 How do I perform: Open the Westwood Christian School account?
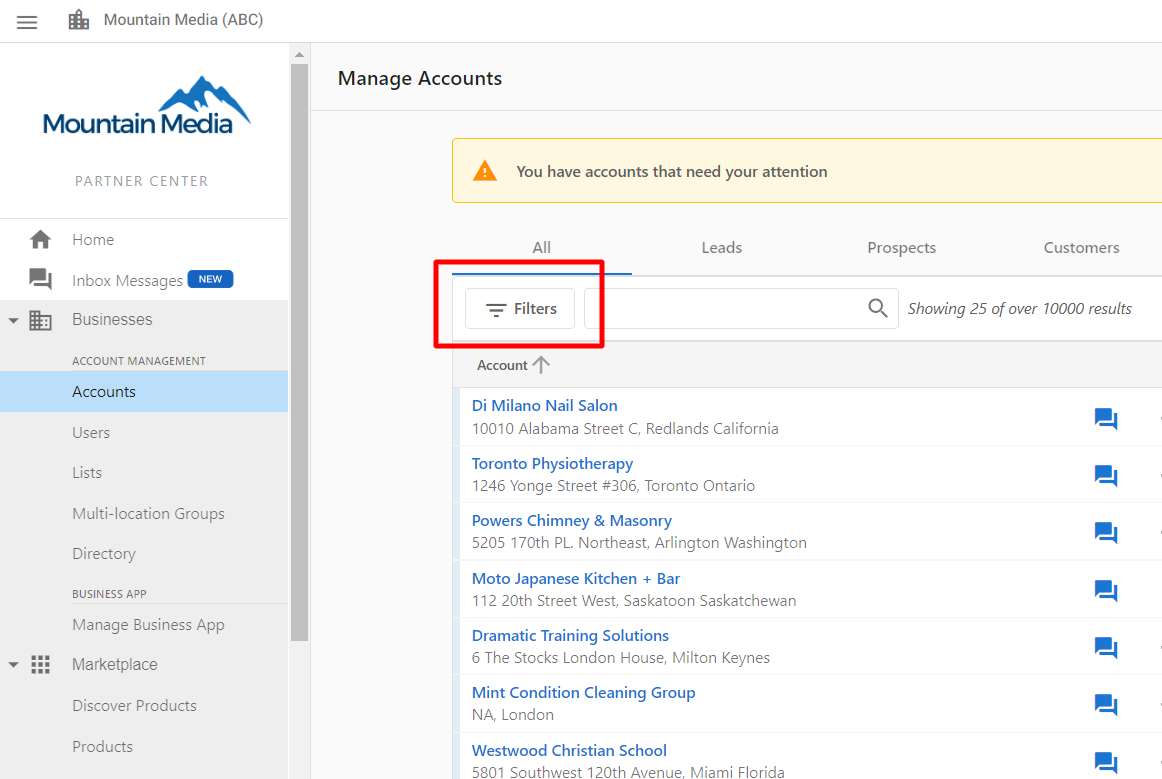click(569, 750)
